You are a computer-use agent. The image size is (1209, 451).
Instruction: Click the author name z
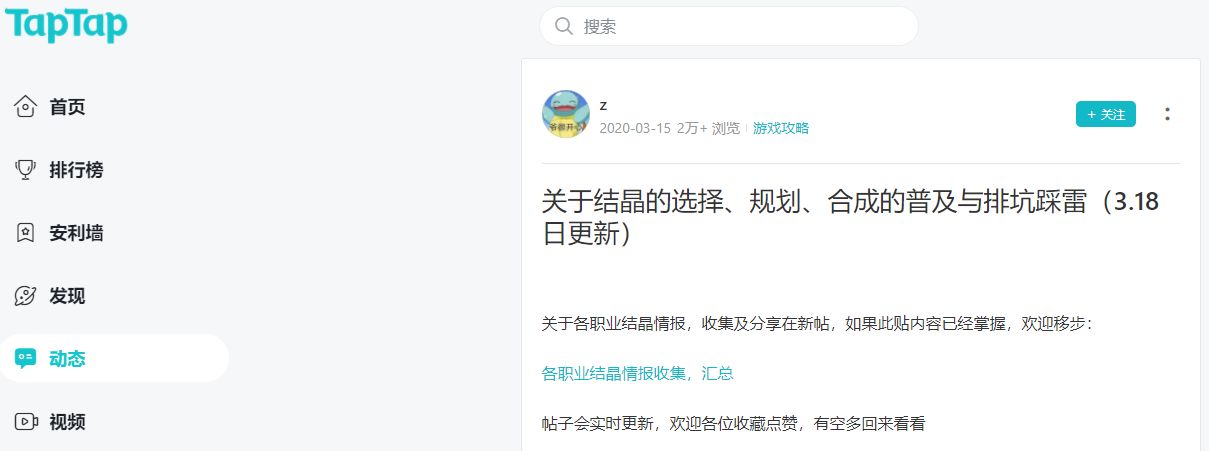[603, 105]
